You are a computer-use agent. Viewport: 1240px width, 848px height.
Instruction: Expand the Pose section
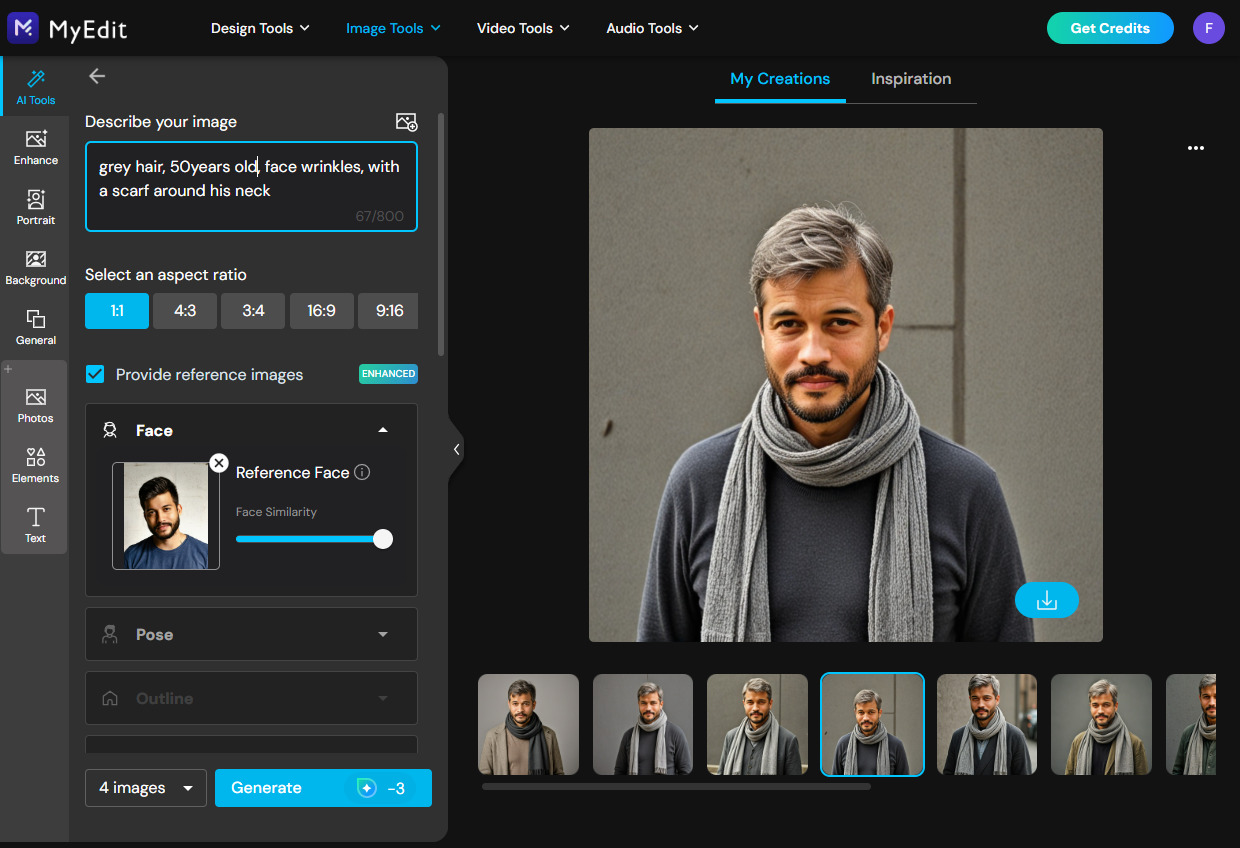pyautogui.click(x=383, y=634)
